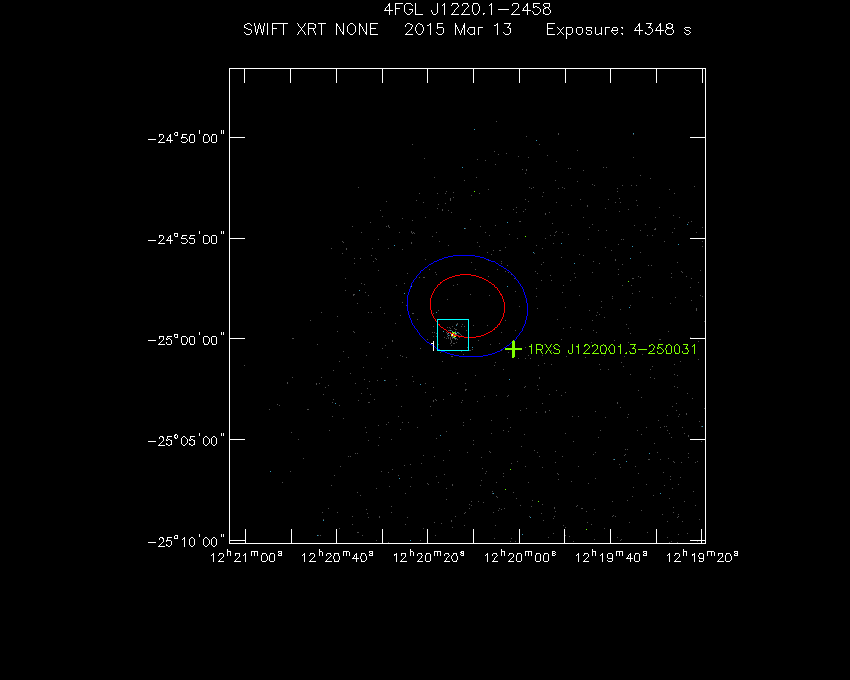Click the declination label -25°00'00"
850x680 pixels.
tap(186, 340)
